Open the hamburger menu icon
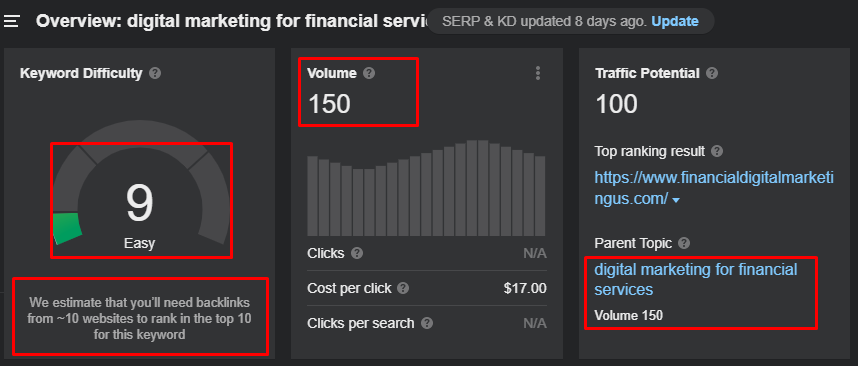Viewport: 858px width, 366px height. pyautogui.click(x=12, y=21)
